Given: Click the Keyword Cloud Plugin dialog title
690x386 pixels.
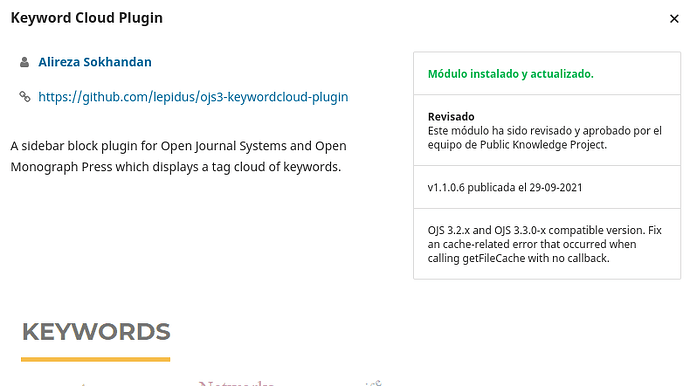Looking at the screenshot, I should pyautogui.click(x=87, y=18).
